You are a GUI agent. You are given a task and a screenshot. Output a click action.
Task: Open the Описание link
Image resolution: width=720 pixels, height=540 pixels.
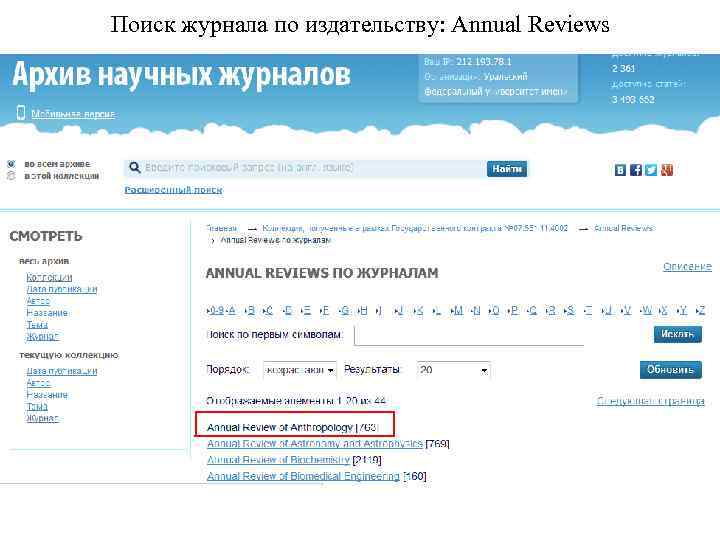click(x=687, y=267)
